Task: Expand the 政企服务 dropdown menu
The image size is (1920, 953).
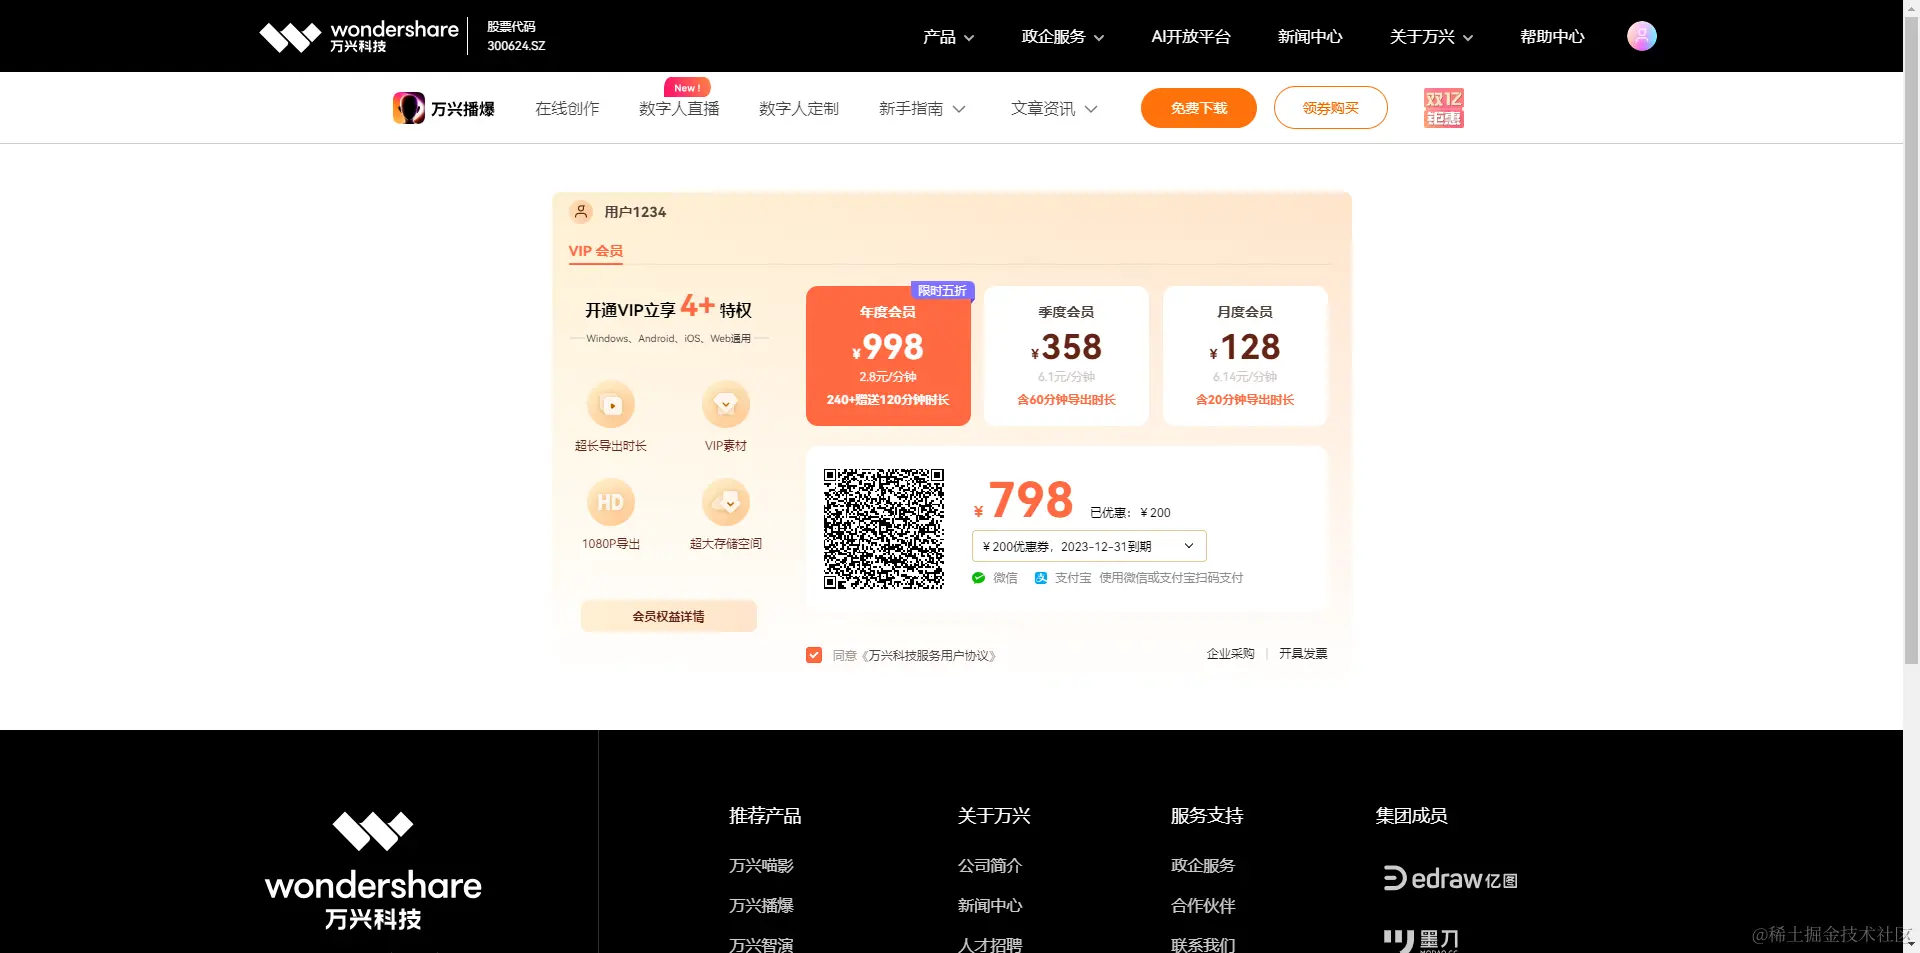Action: (x=1063, y=37)
